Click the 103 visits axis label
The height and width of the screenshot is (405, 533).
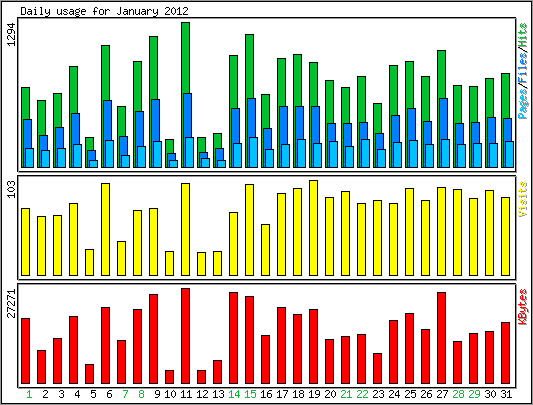(x=12, y=189)
